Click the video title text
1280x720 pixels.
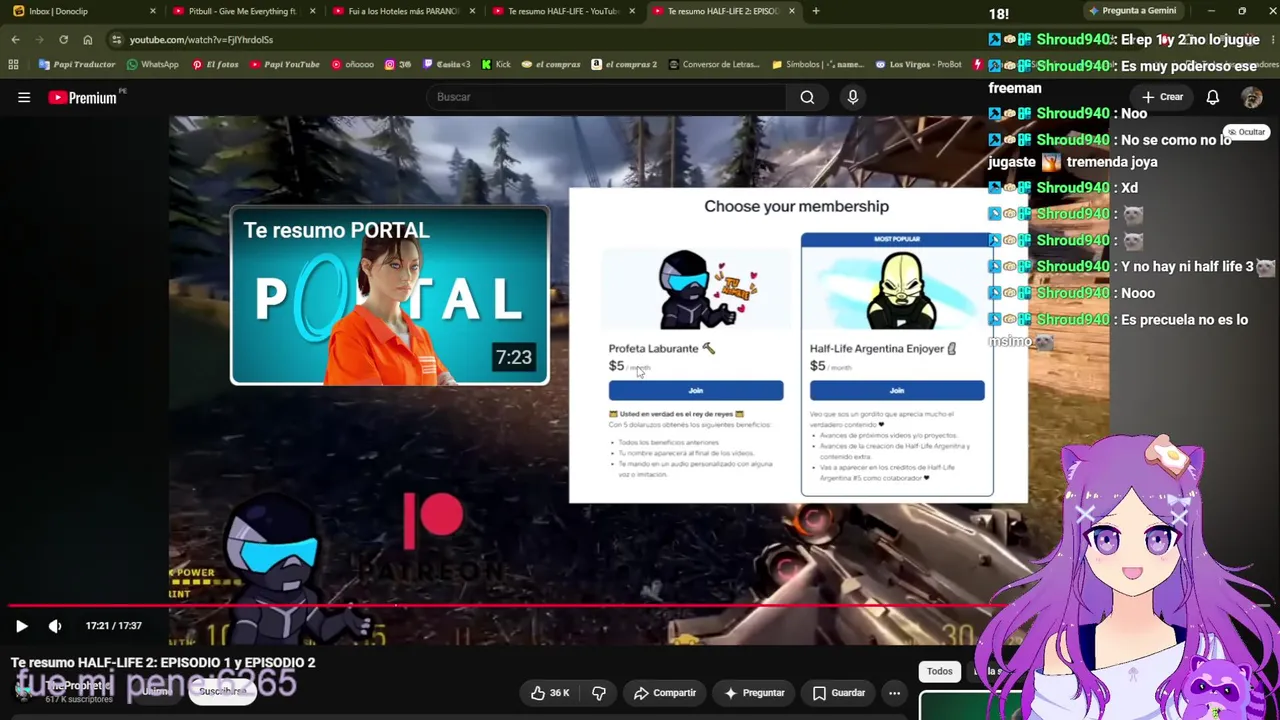click(x=163, y=663)
